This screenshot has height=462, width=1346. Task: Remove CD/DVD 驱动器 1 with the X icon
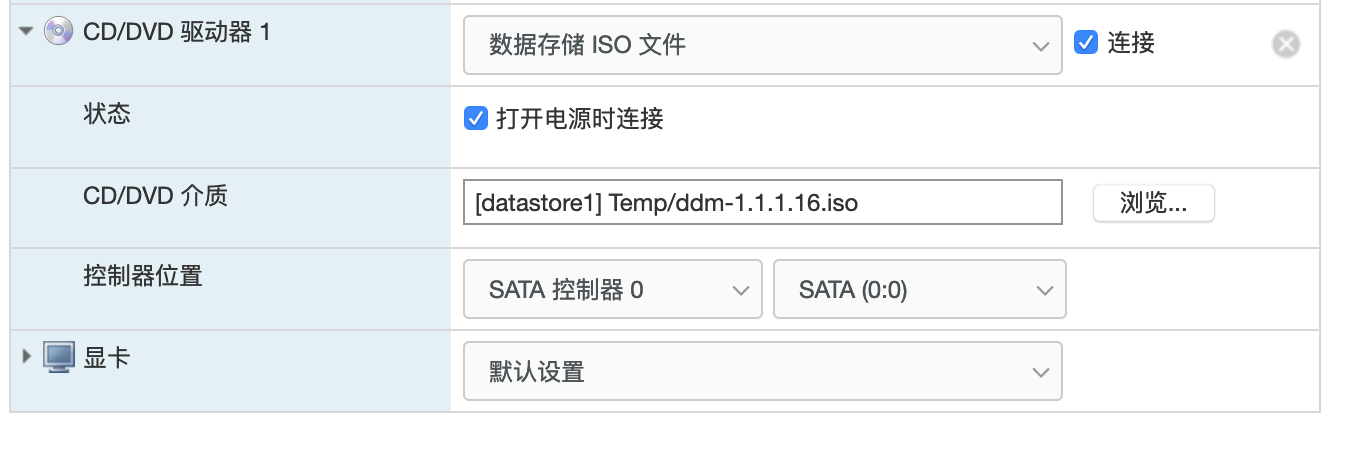[1286, 44]
